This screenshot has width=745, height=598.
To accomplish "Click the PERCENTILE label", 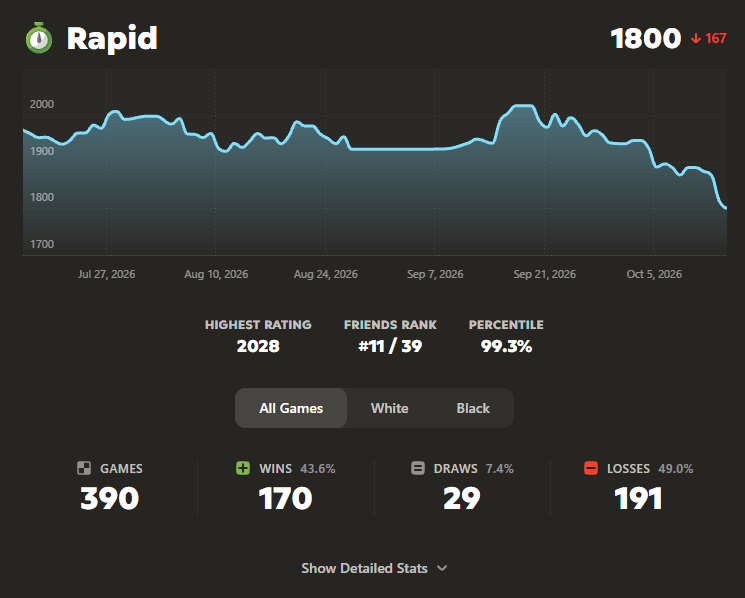I will click(x=506, y=325).
